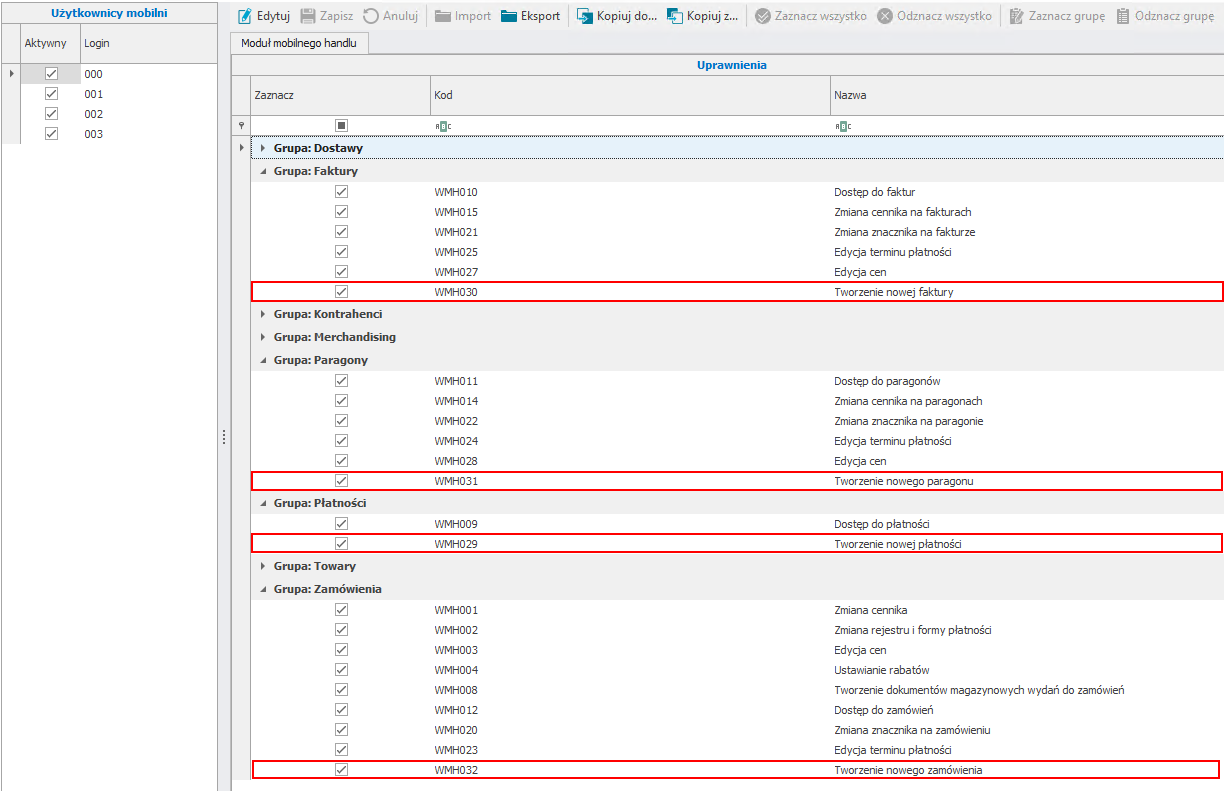The width and height of the screenshot is (1224, 791).
Task: Click the filter icon in Kod column
Action: 443,126
